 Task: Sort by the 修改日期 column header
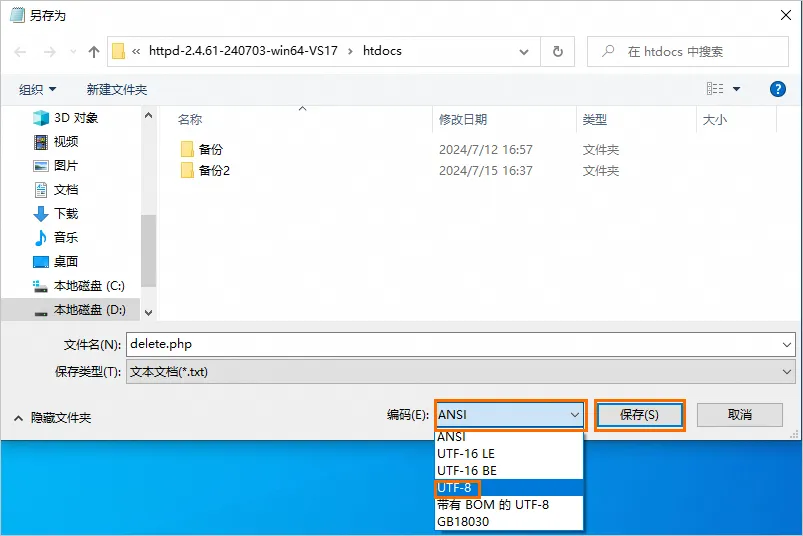point(463,120)
